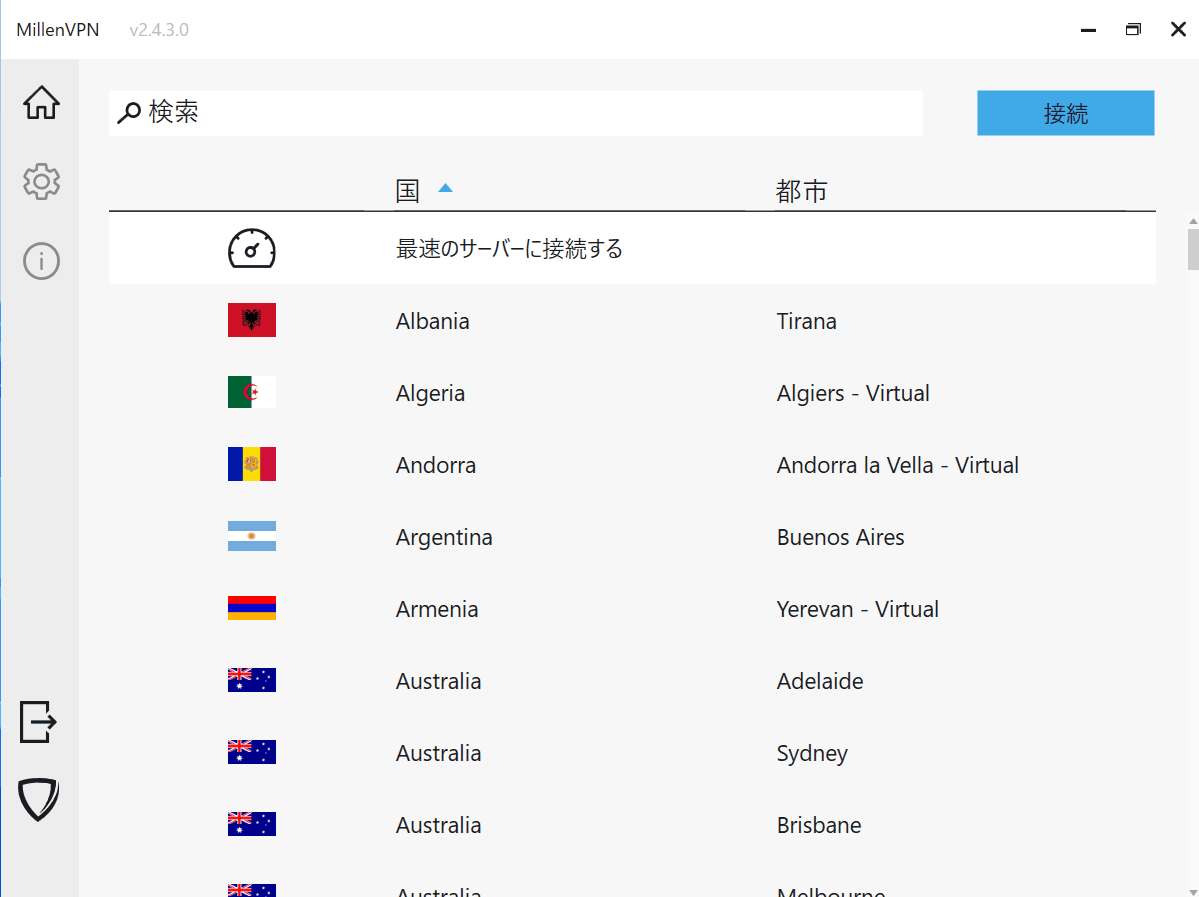Viewport: 1199px width, 897px height.
Task: Toggle sort arrow next to 国 column
Action: (x=445, y=188)
